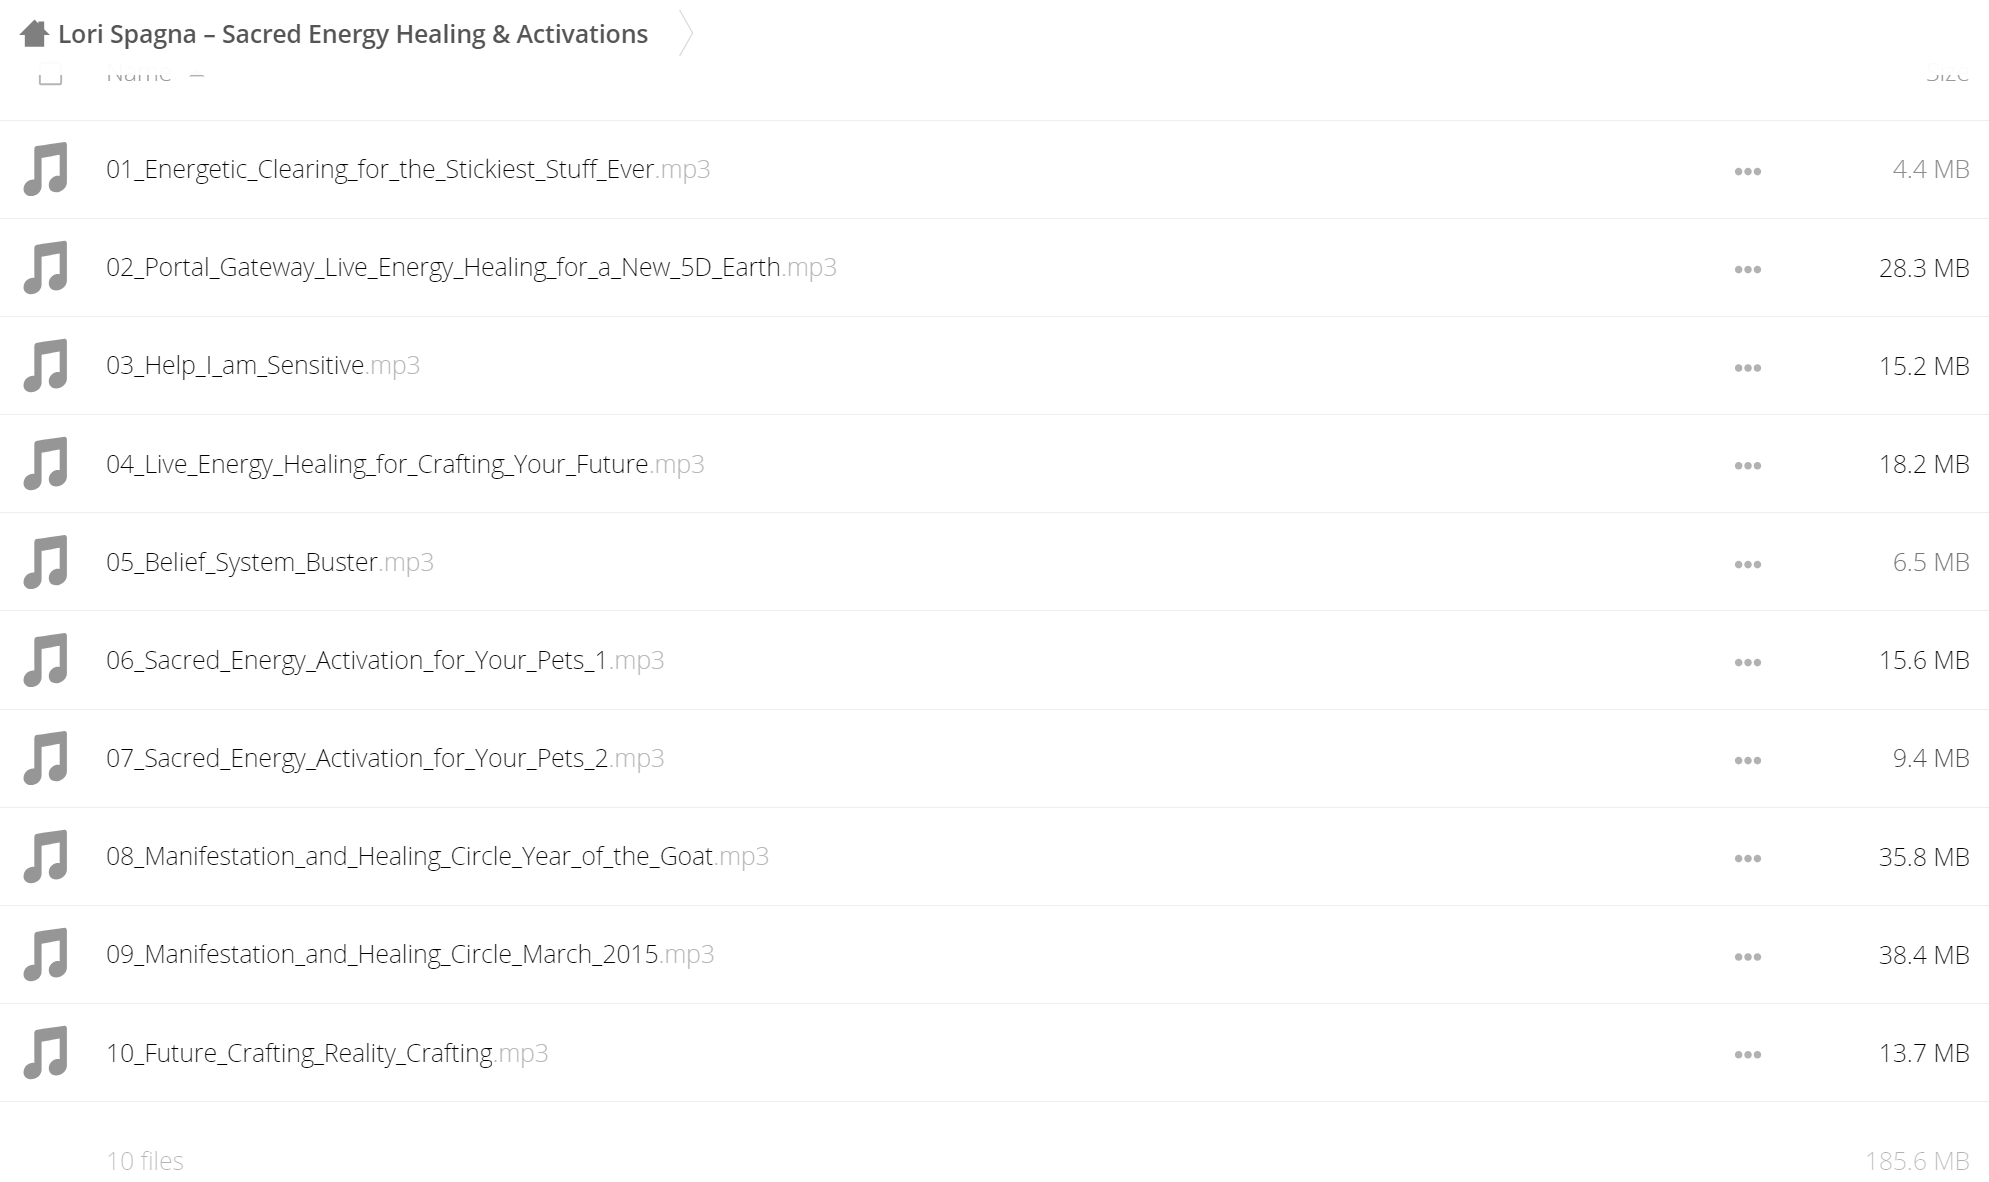Image resolution: width=1989 pixels, height=1182 pixels.
Task: Click Lori Spagna breadcrumb folder title
Action: [353, 34]
